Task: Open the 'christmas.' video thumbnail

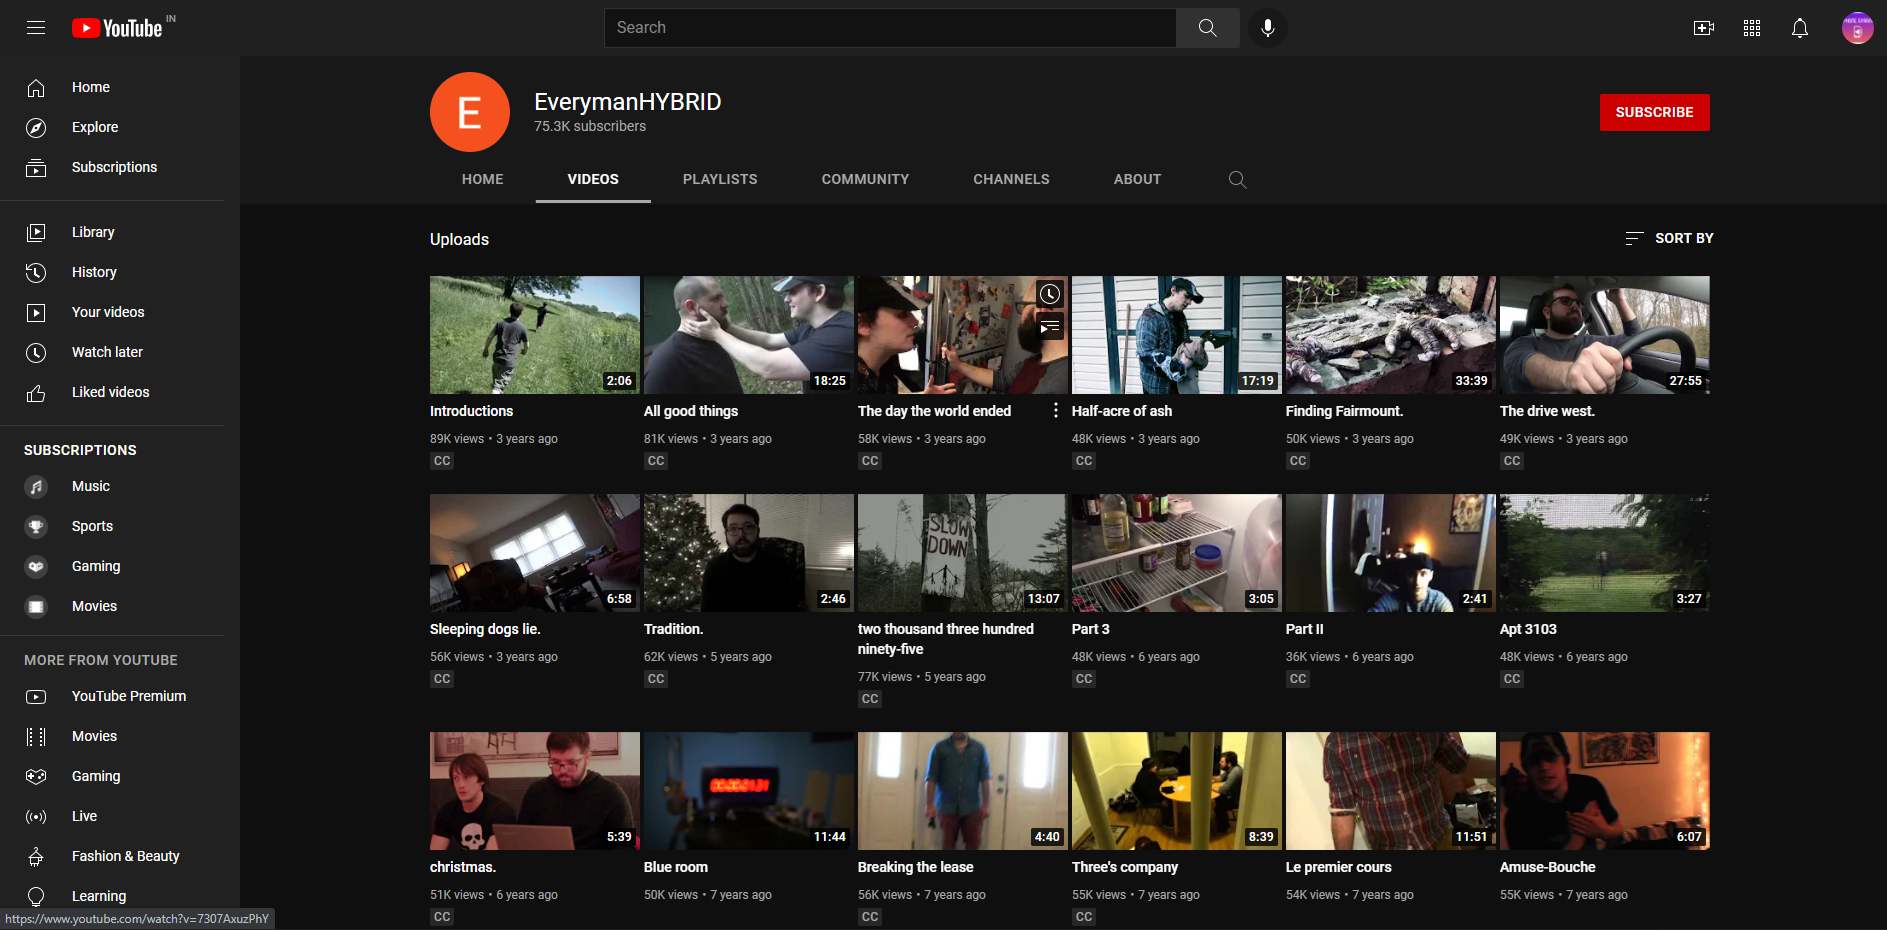Action: [x=535, y=791]
